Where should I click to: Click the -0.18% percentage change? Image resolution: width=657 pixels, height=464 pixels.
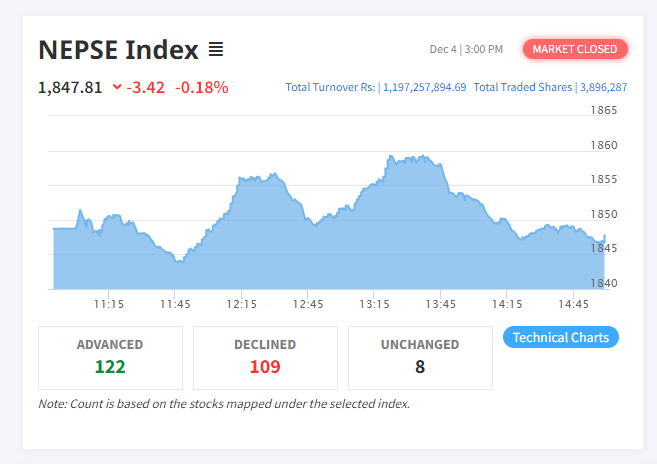pos(201,87)
